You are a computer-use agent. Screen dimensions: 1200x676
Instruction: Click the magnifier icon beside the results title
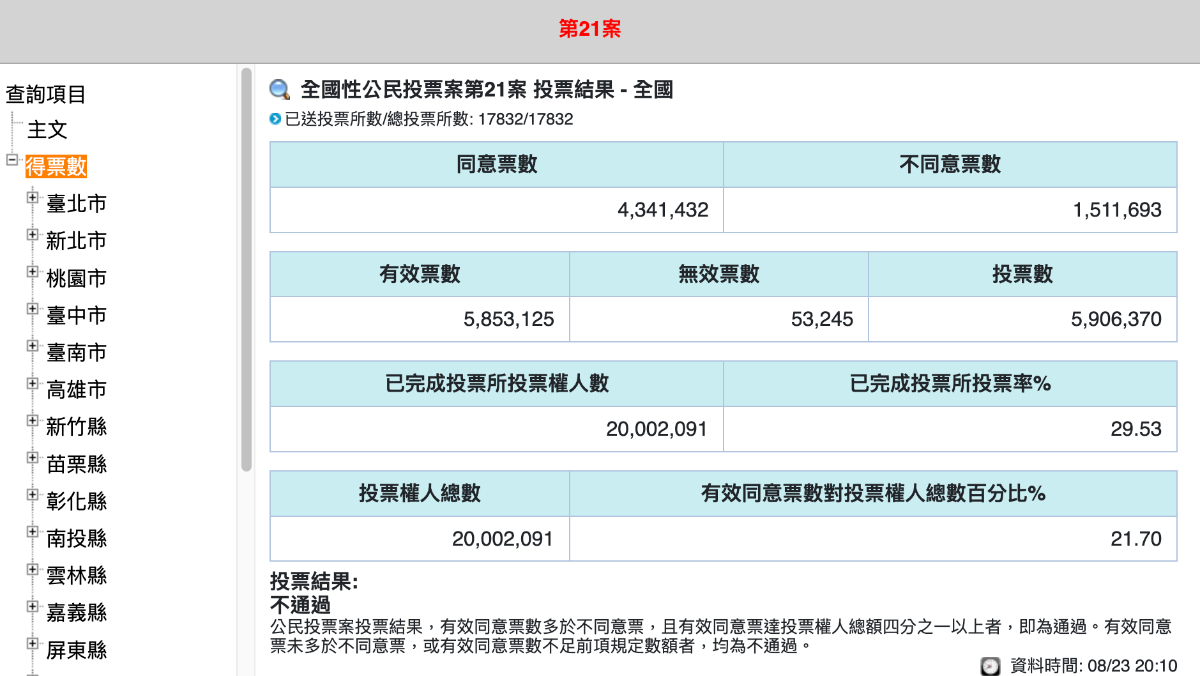280,90
